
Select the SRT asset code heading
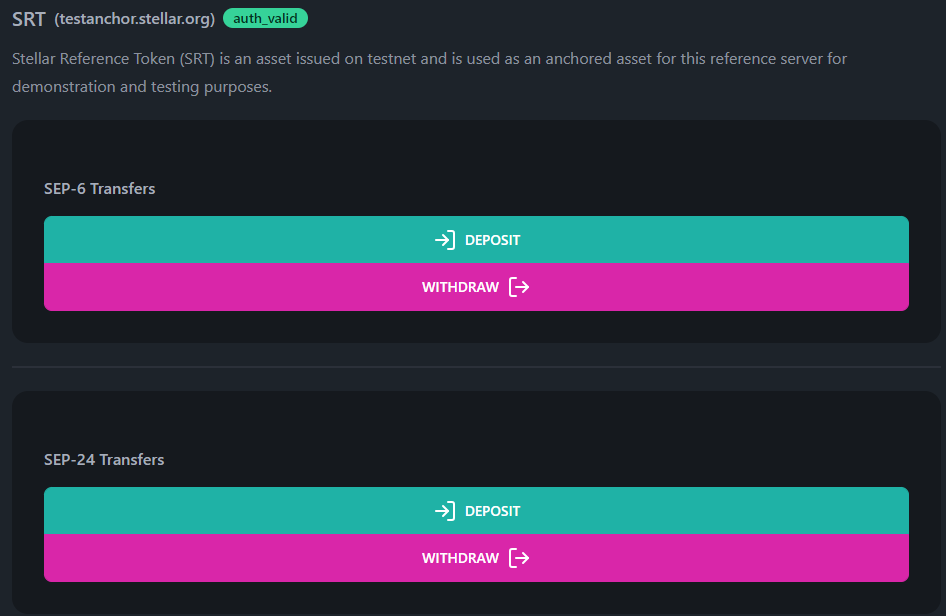[x=28, y=19]
